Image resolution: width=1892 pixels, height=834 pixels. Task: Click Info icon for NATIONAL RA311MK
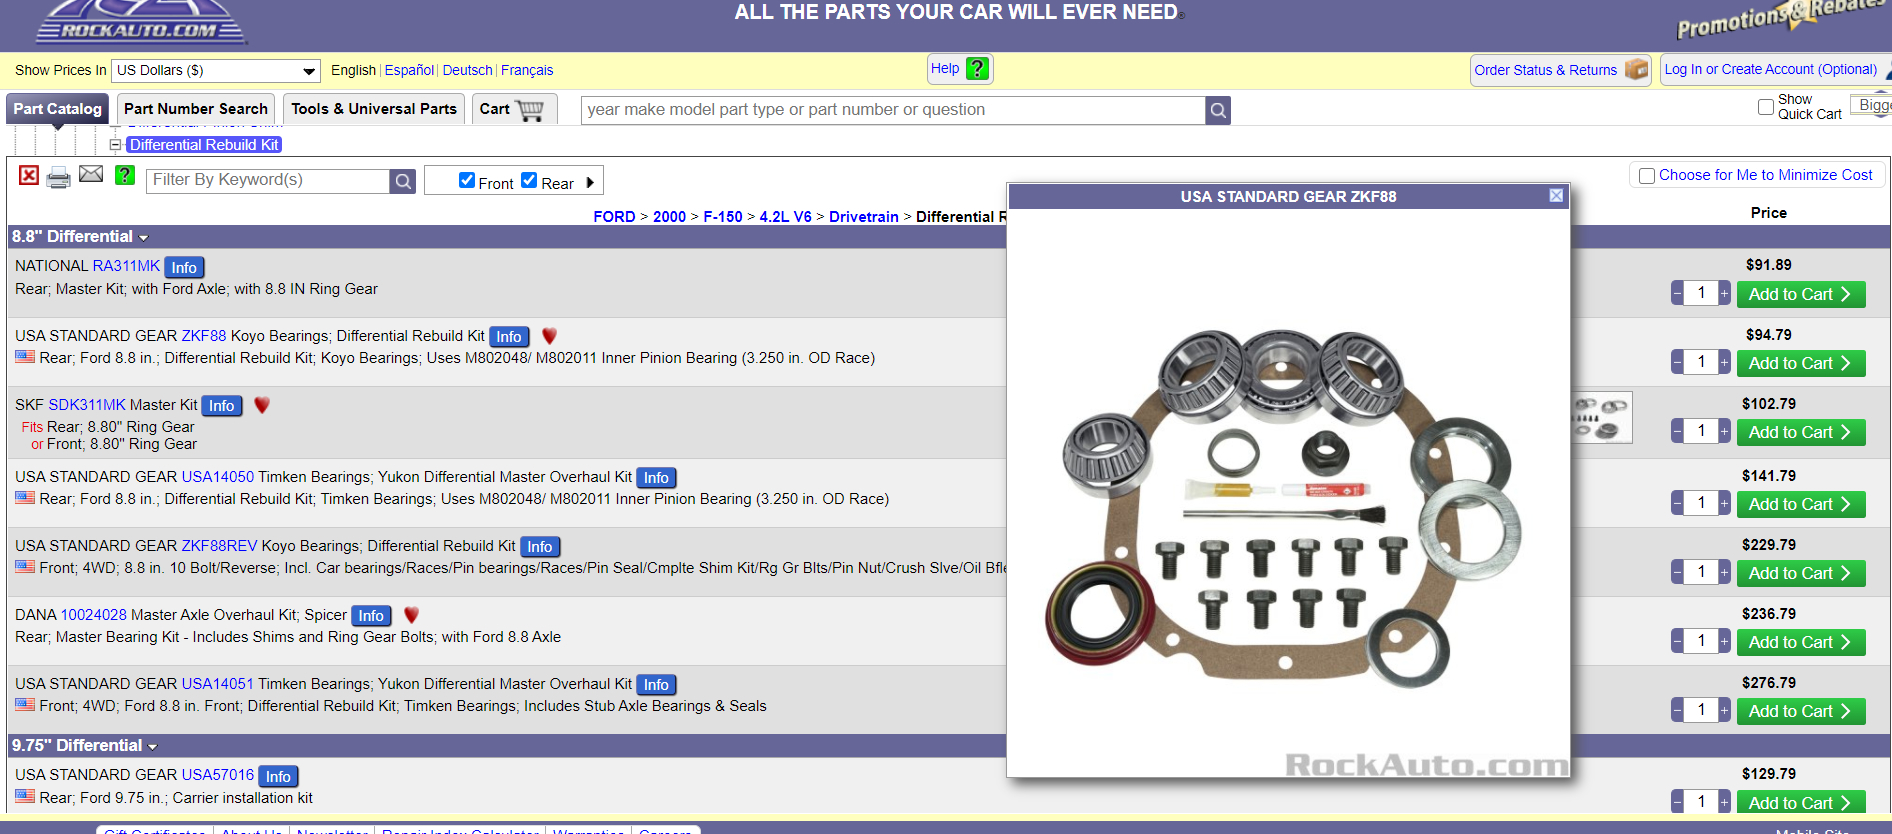click(x=184, y=268)
